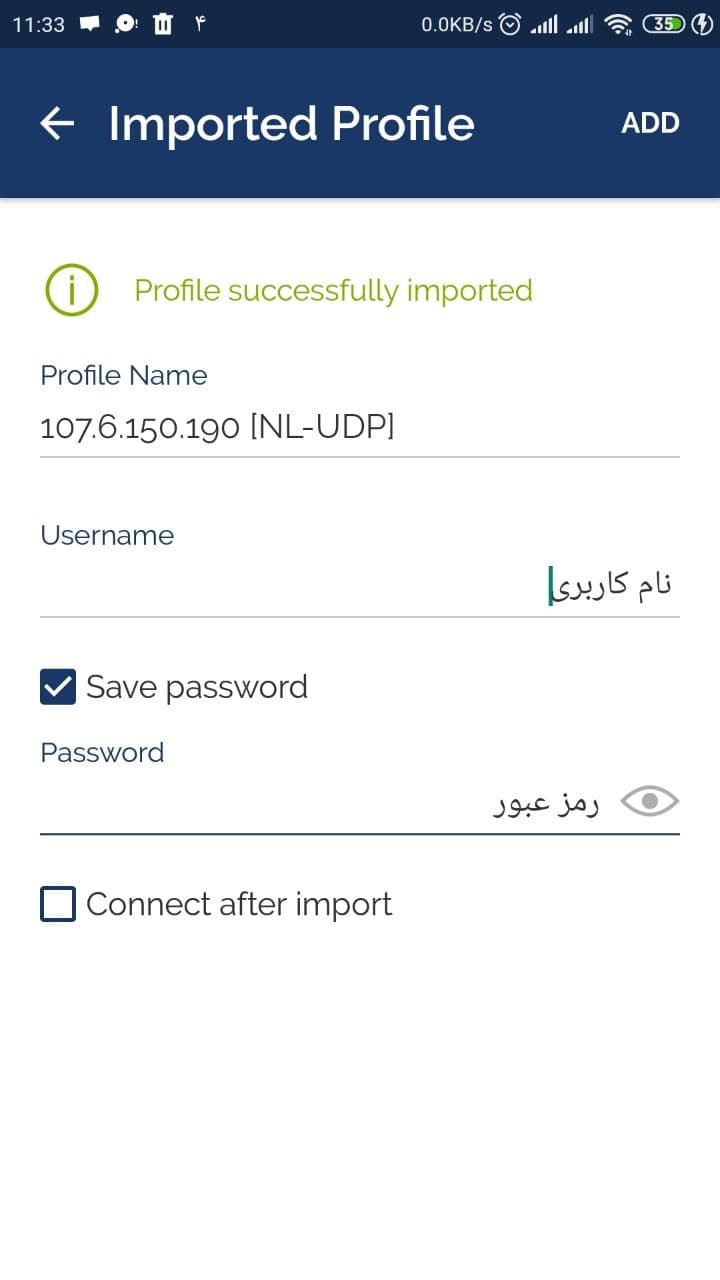Image resolution: width=720 pixels, height=1280 pixels.
Task: Tap the battery level indicator
Action: [x=662, y=24]
